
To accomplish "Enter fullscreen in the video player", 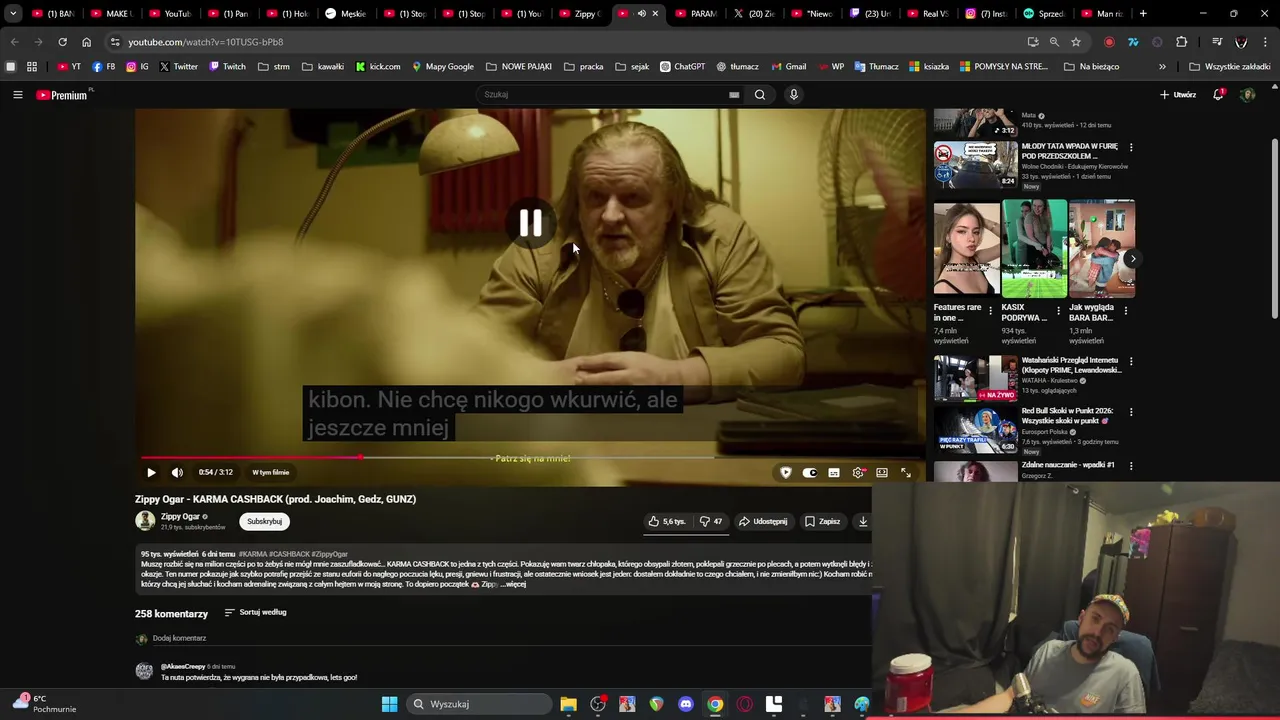I will (906, 472).
